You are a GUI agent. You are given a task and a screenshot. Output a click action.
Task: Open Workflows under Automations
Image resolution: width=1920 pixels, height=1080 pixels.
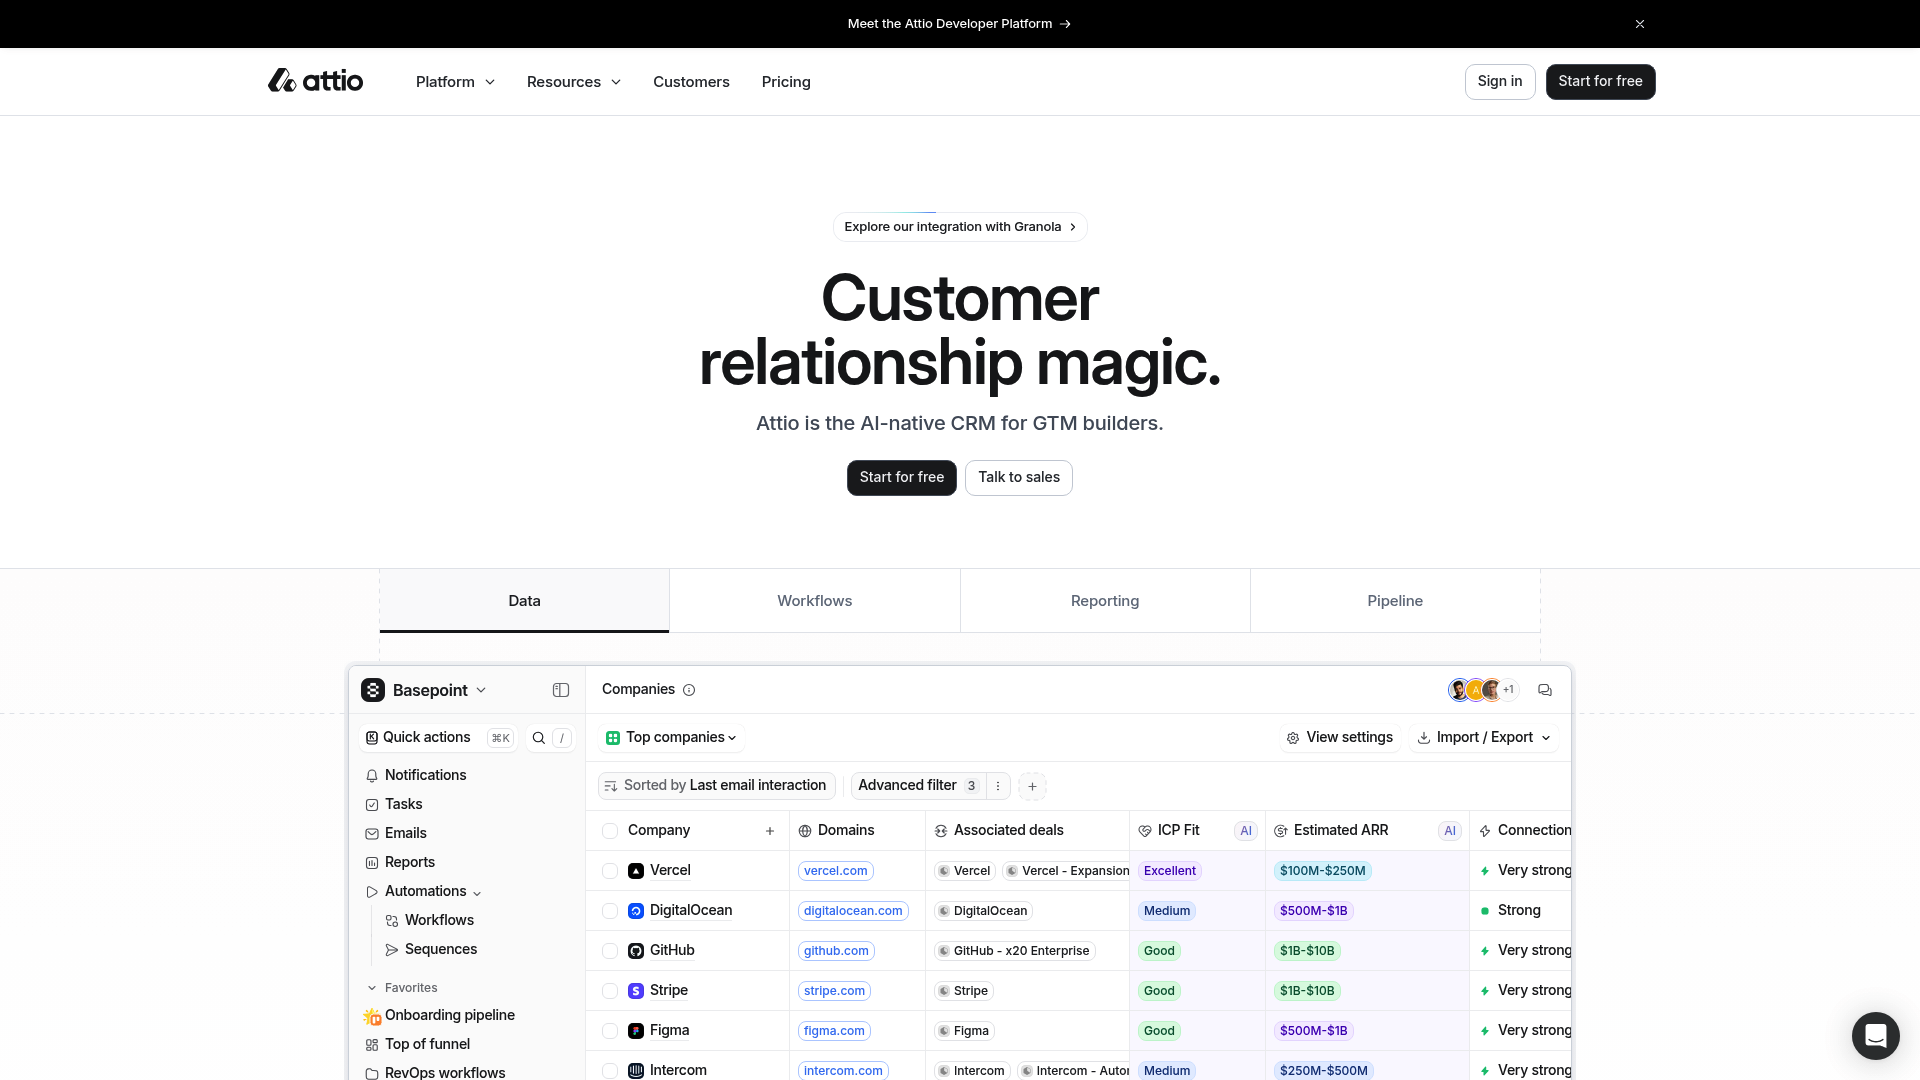point(430,920)
